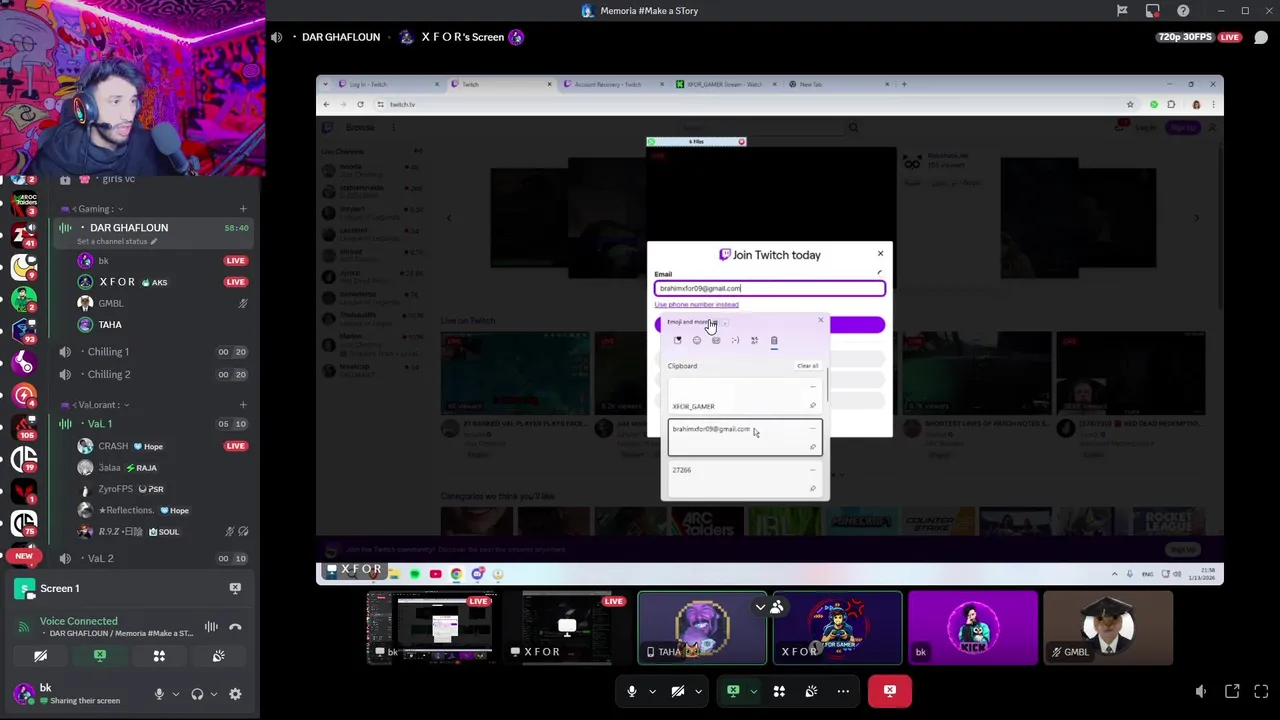Select user X F O R in voice channel
The image size is (1280, 720).
(162, 282)
